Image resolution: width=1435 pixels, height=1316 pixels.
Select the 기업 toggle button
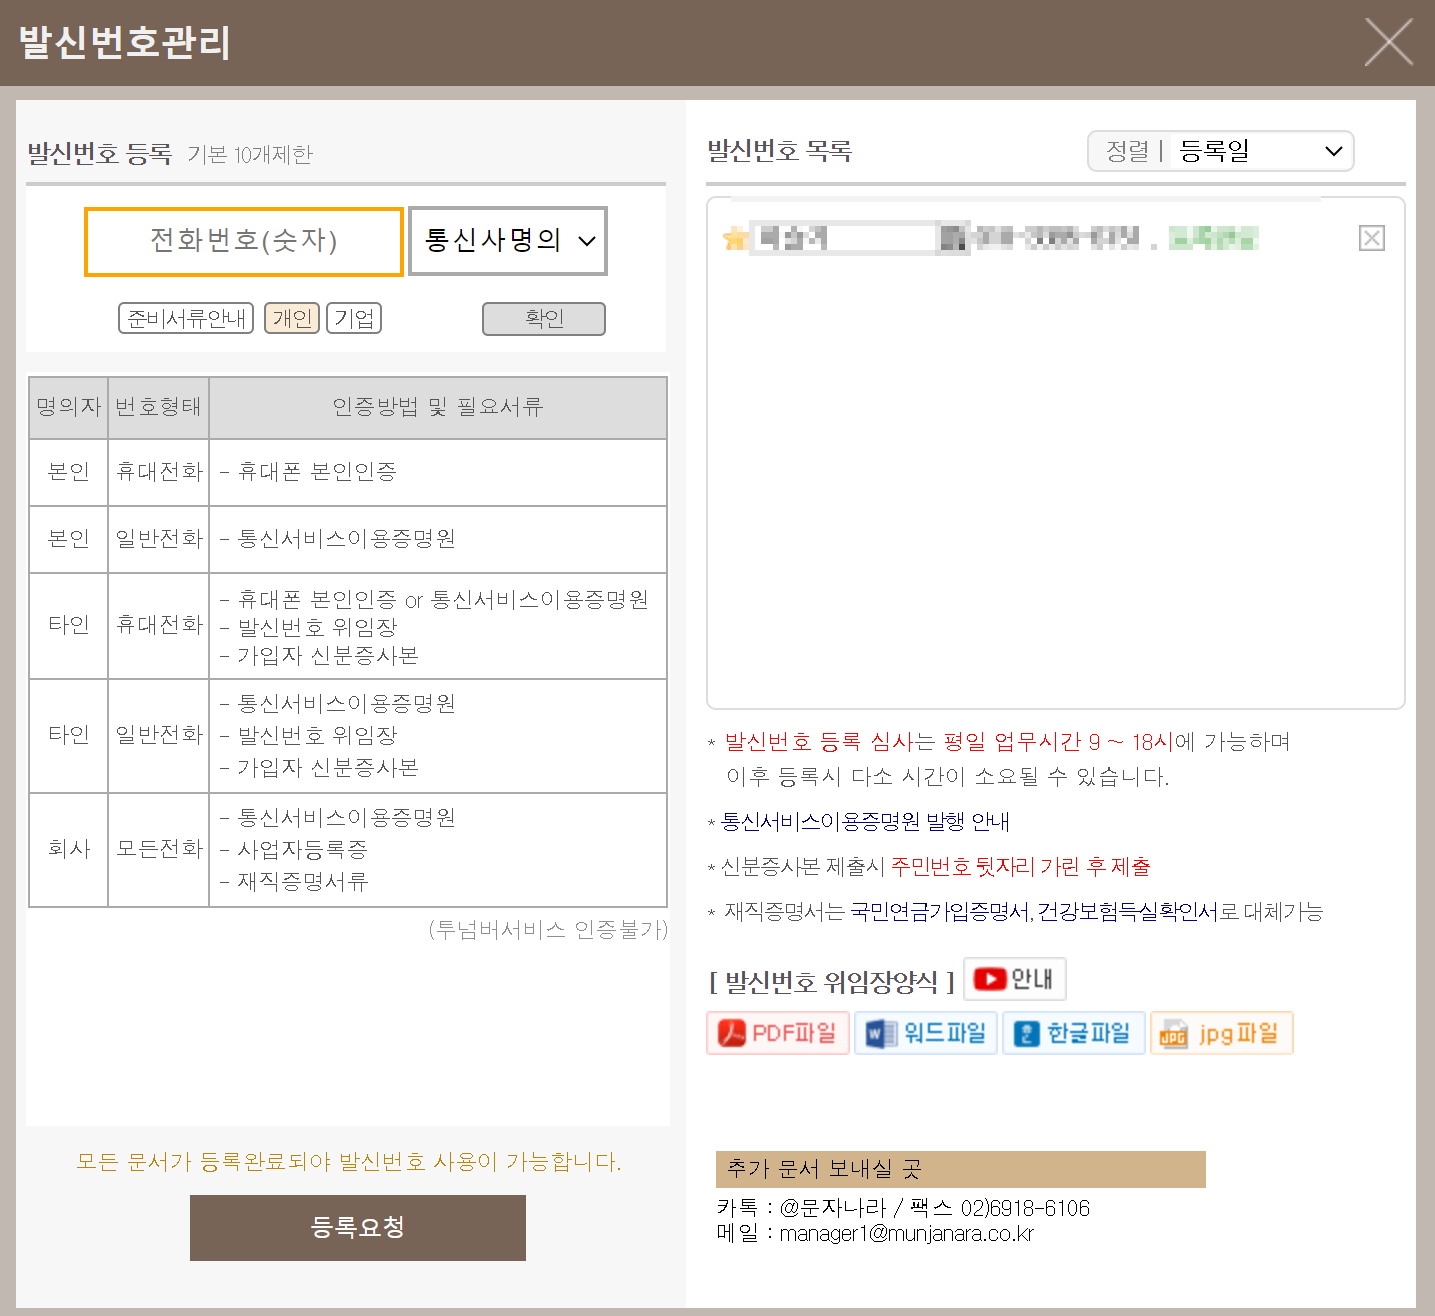pos(354,318)
